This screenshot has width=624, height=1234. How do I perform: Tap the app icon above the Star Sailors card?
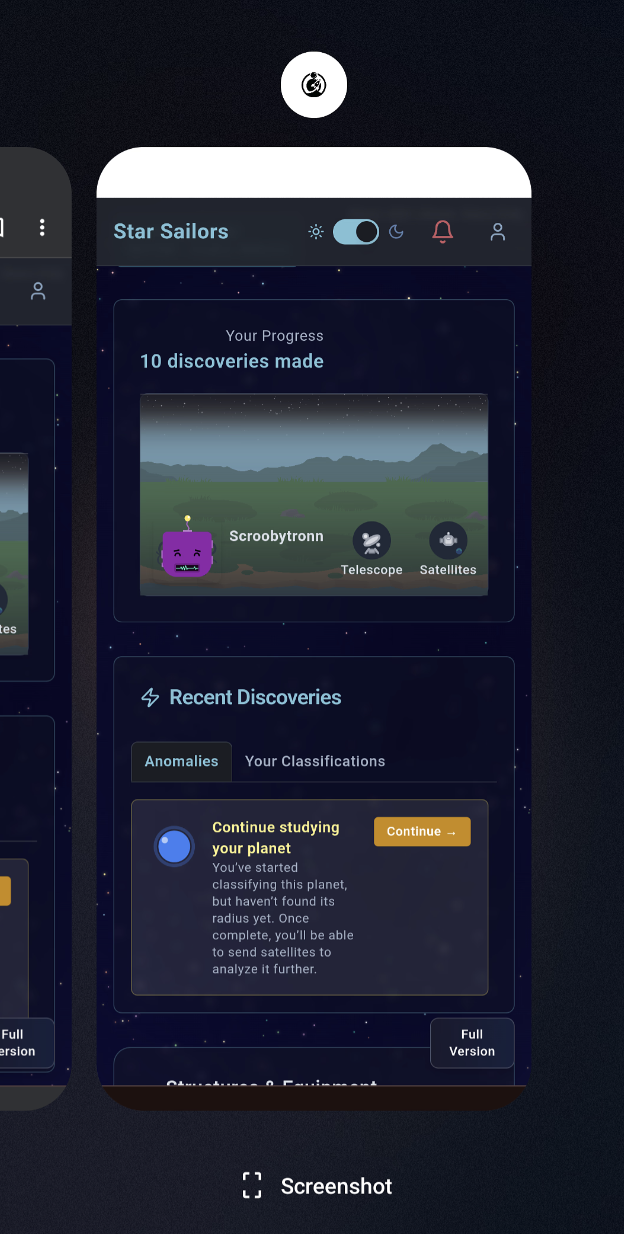coord(313,85)
